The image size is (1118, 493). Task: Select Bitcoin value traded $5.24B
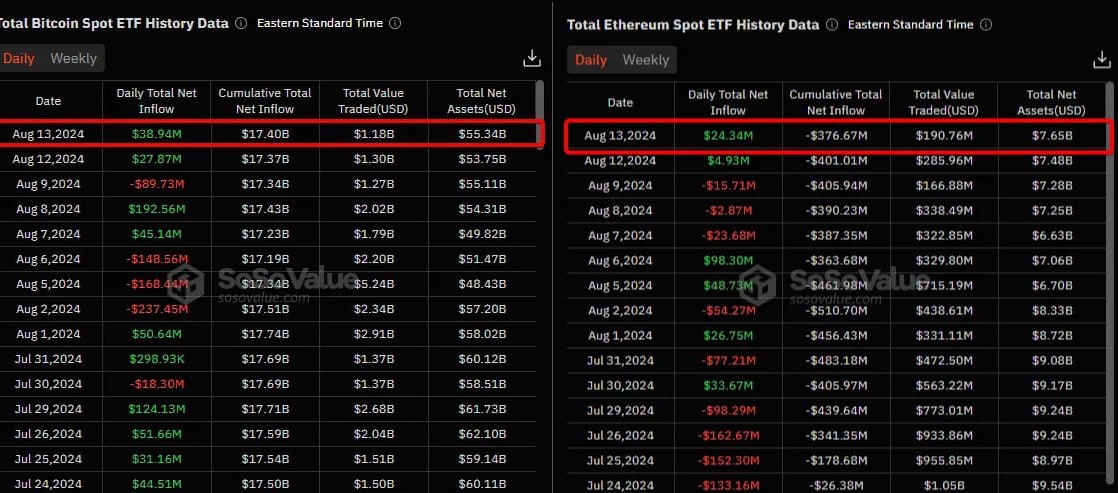[373, 284]
